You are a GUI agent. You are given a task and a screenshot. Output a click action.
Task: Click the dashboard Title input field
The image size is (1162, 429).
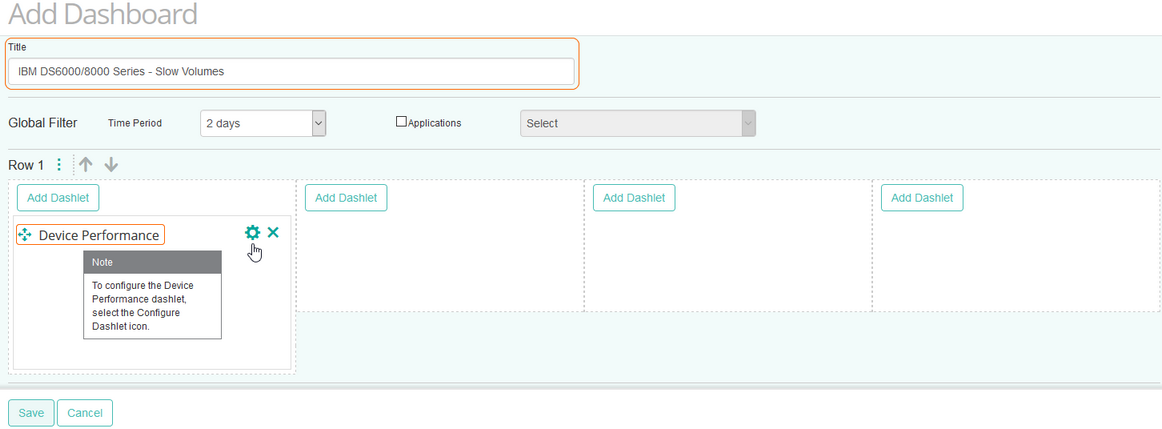(x=291, y=72)
